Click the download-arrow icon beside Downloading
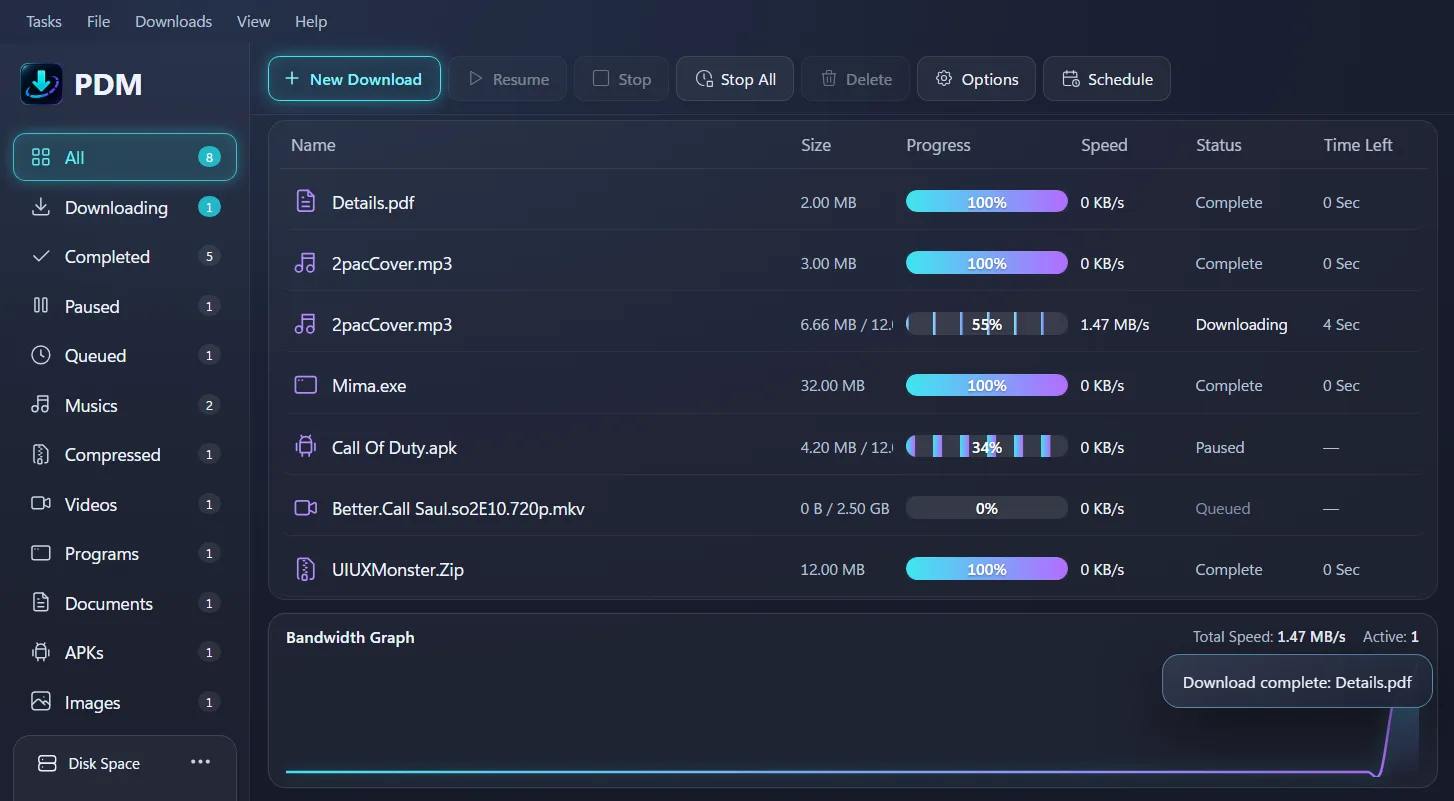This screenshot has height=801, width=1454. (x=41, y=207)
